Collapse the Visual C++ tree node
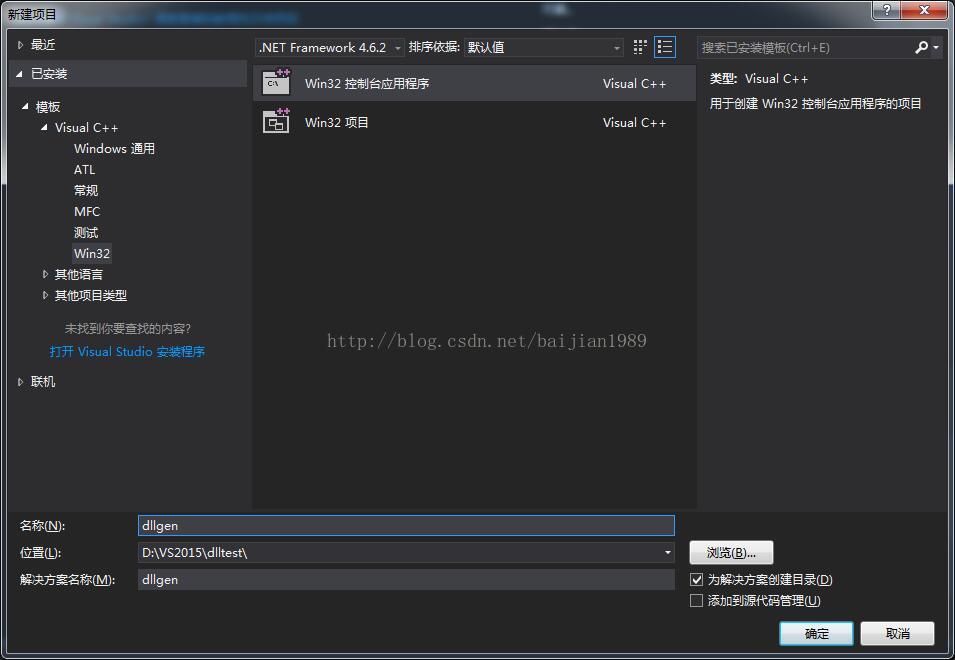955x660 pixels. (44, 127)
